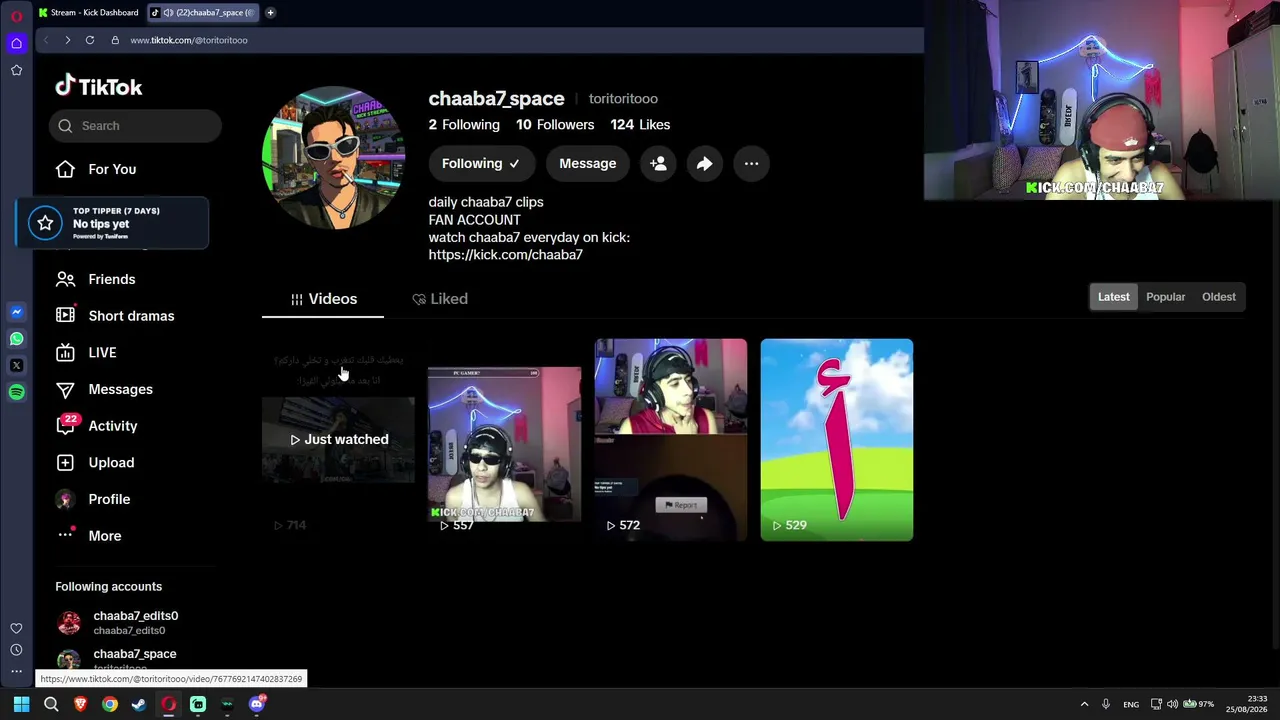
Task: Open Discord from the taskbar
Action: [257, 704]
